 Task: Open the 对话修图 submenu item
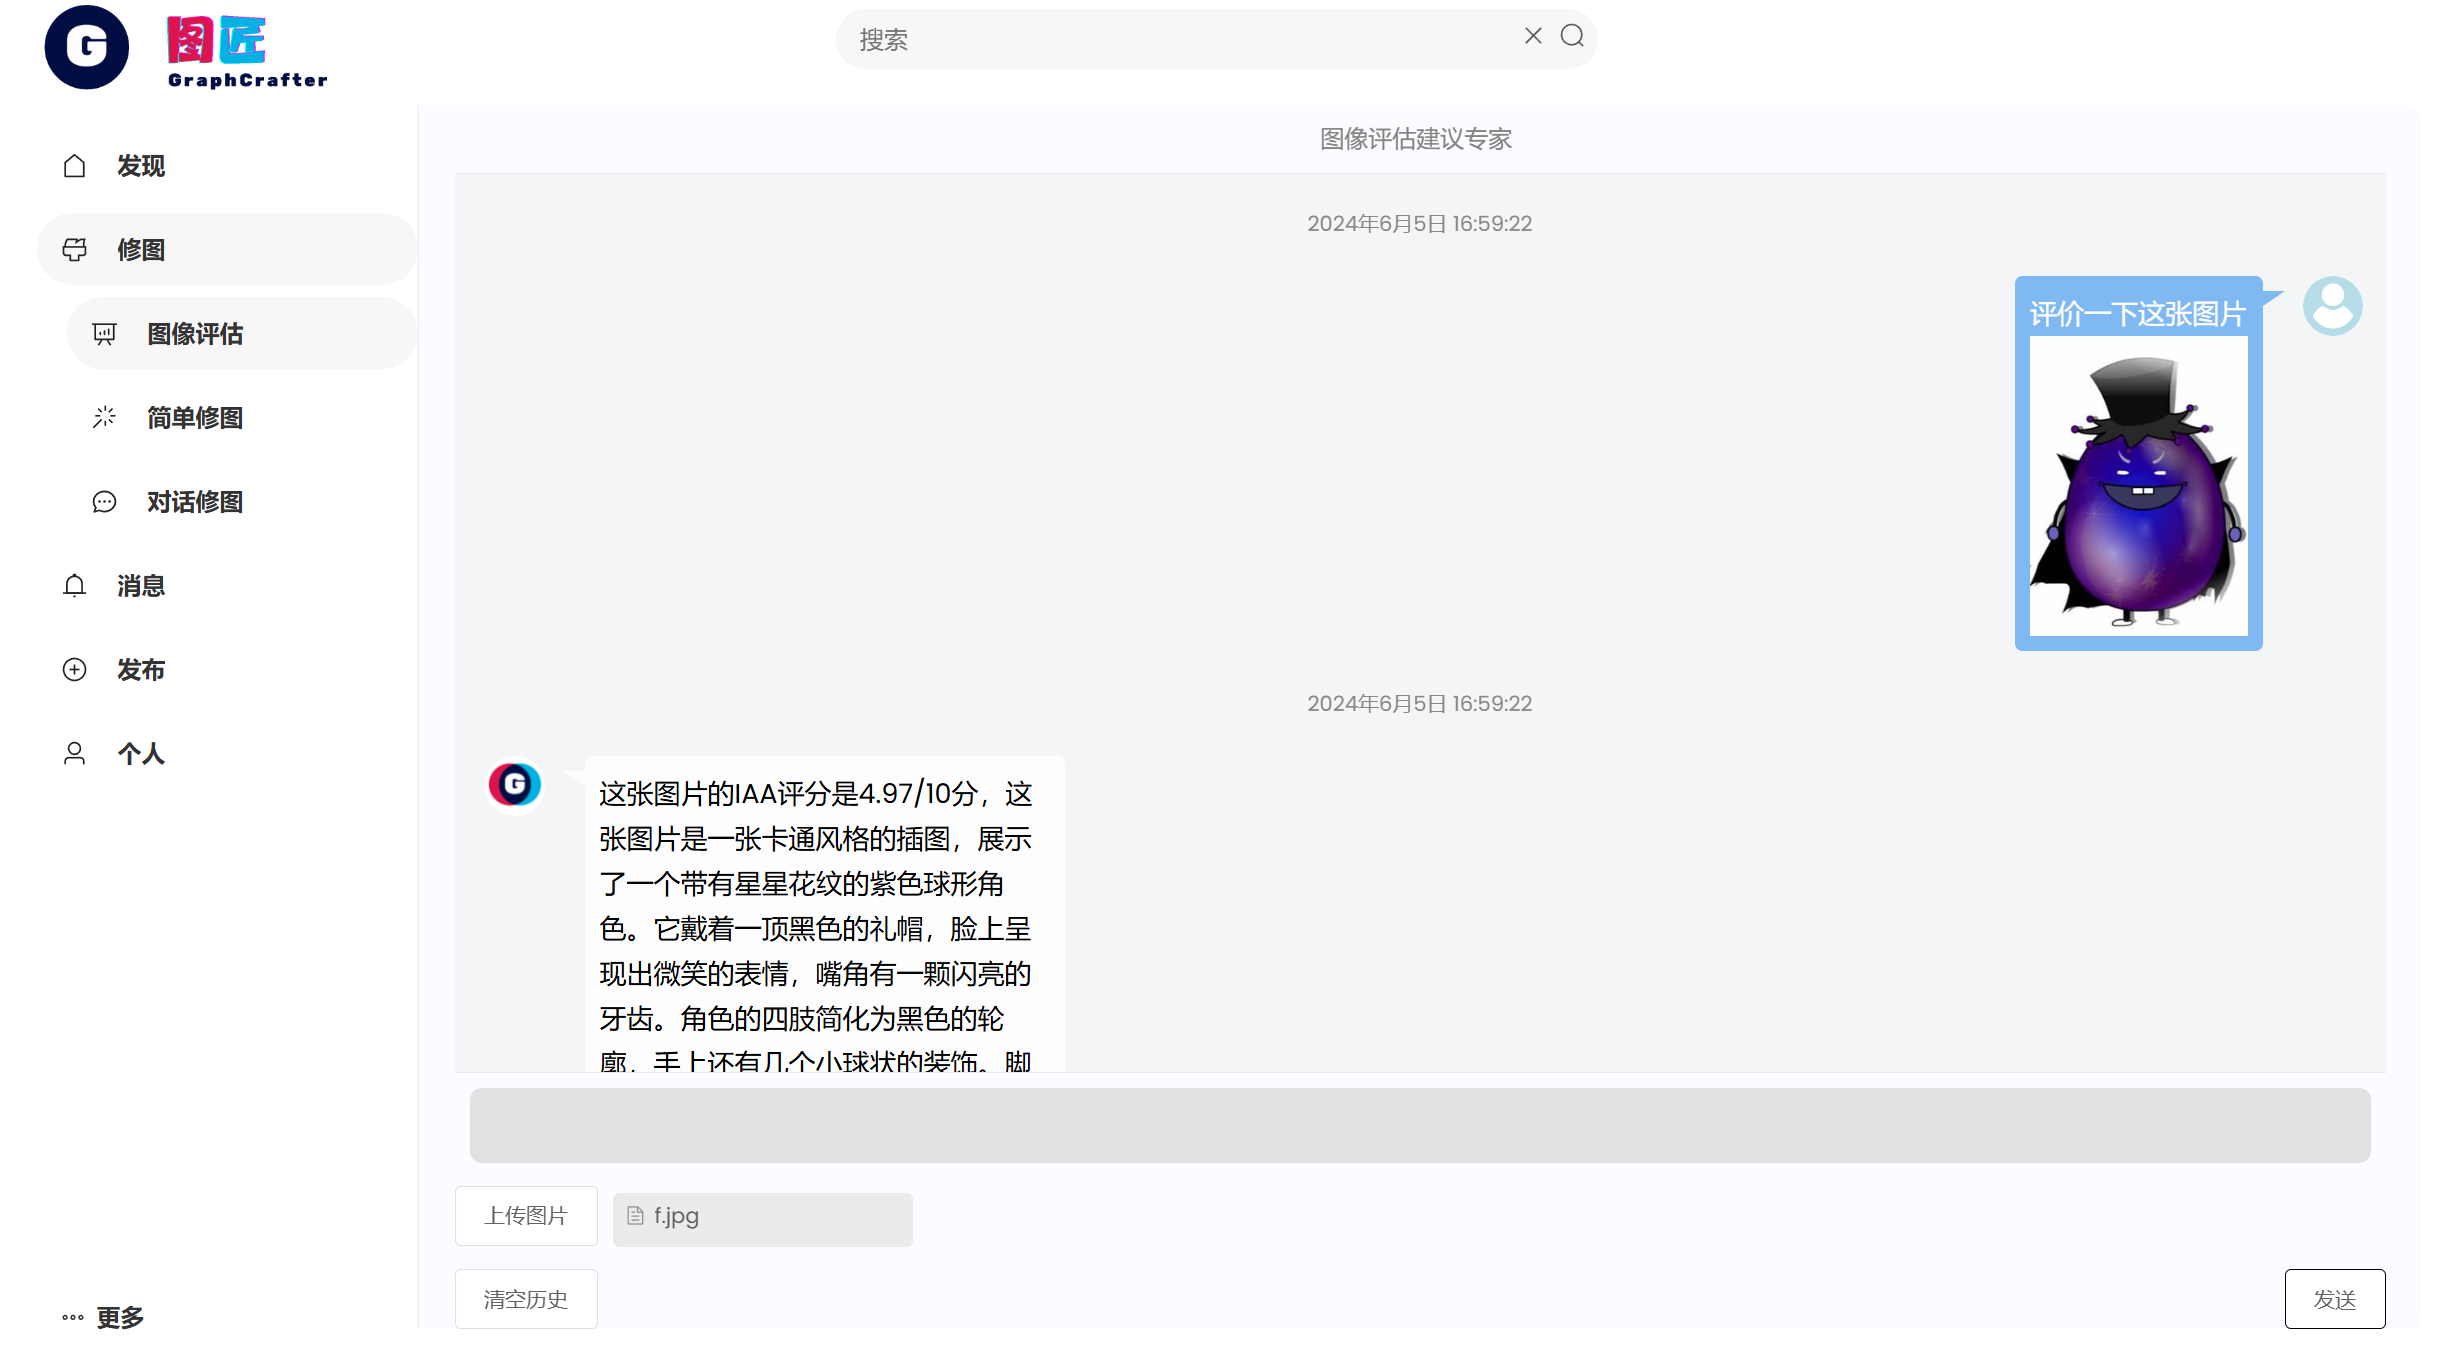pyautogui.click(x=195, y=502)
